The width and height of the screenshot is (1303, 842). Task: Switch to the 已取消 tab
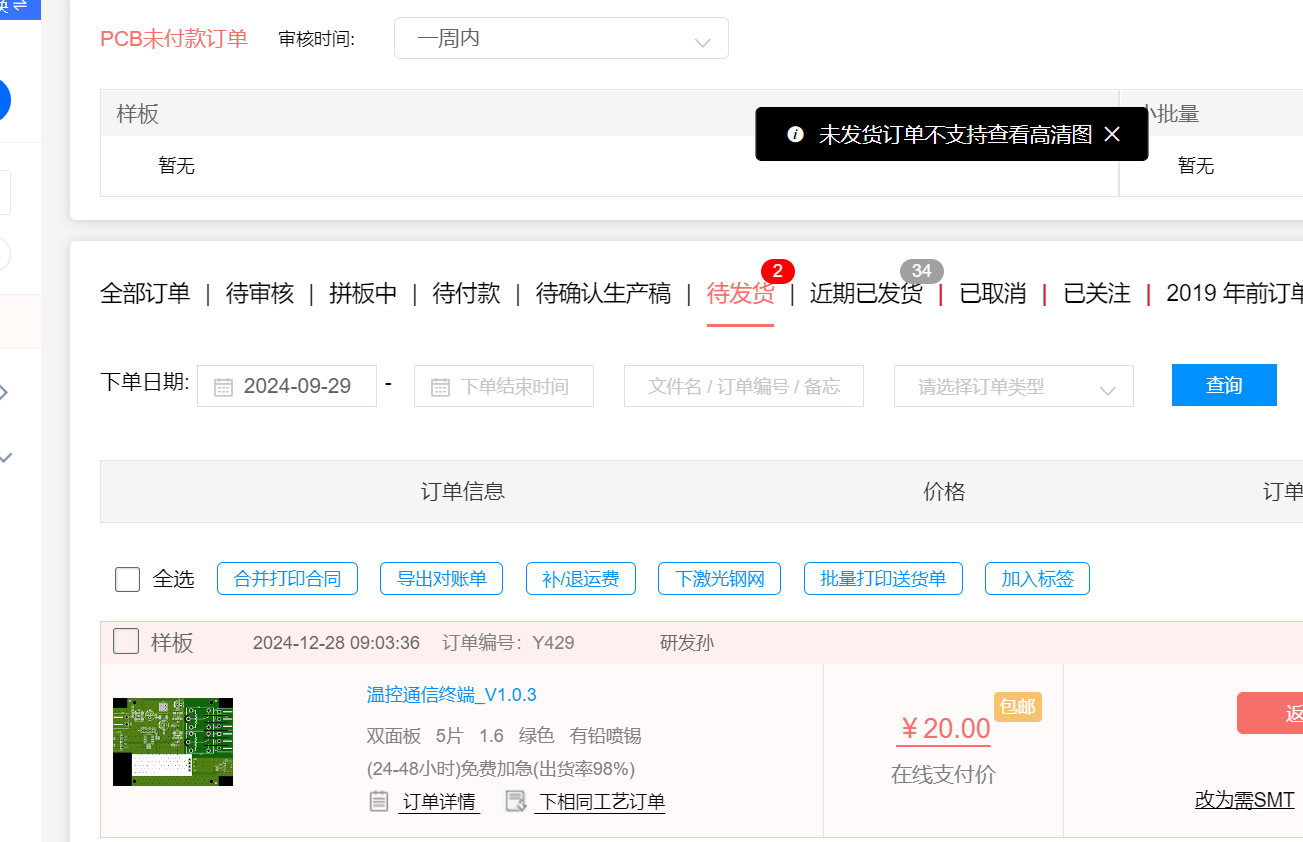[993, 293]
